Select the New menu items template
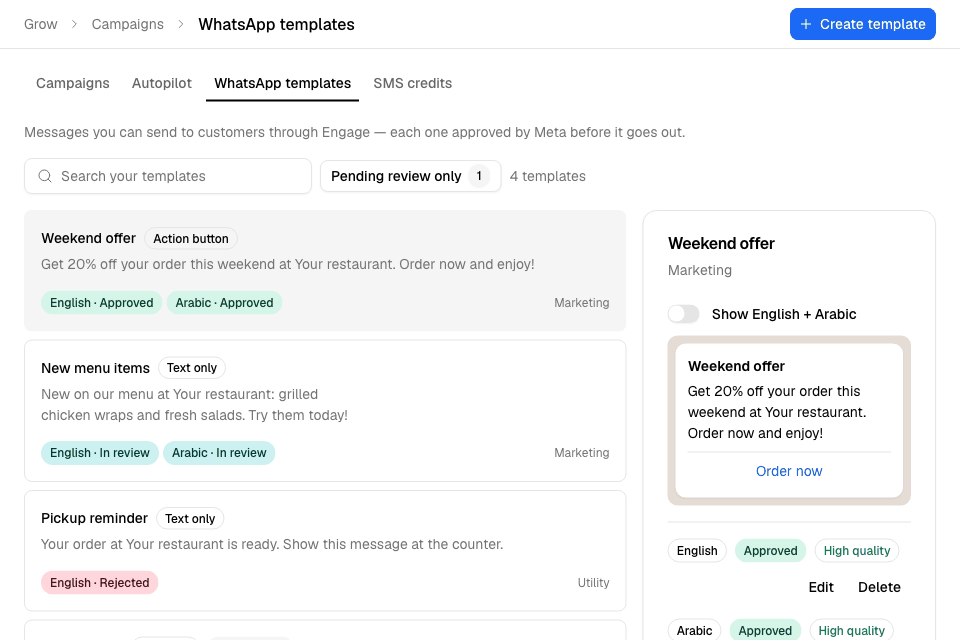The width and height of the screenshot is (960, 640). (325, 411)
